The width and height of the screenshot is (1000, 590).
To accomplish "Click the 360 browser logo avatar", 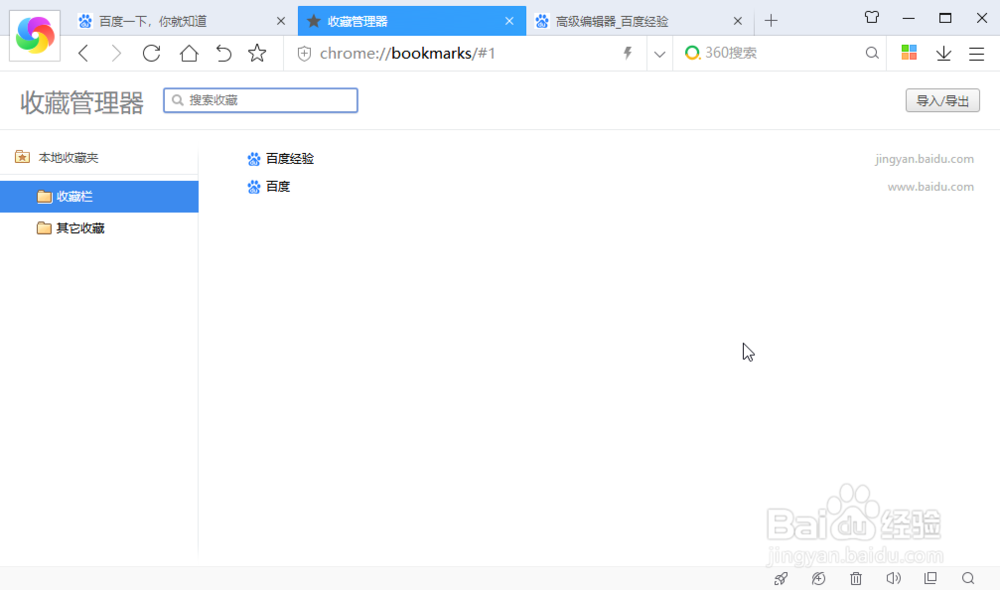I will pos(34,36).
